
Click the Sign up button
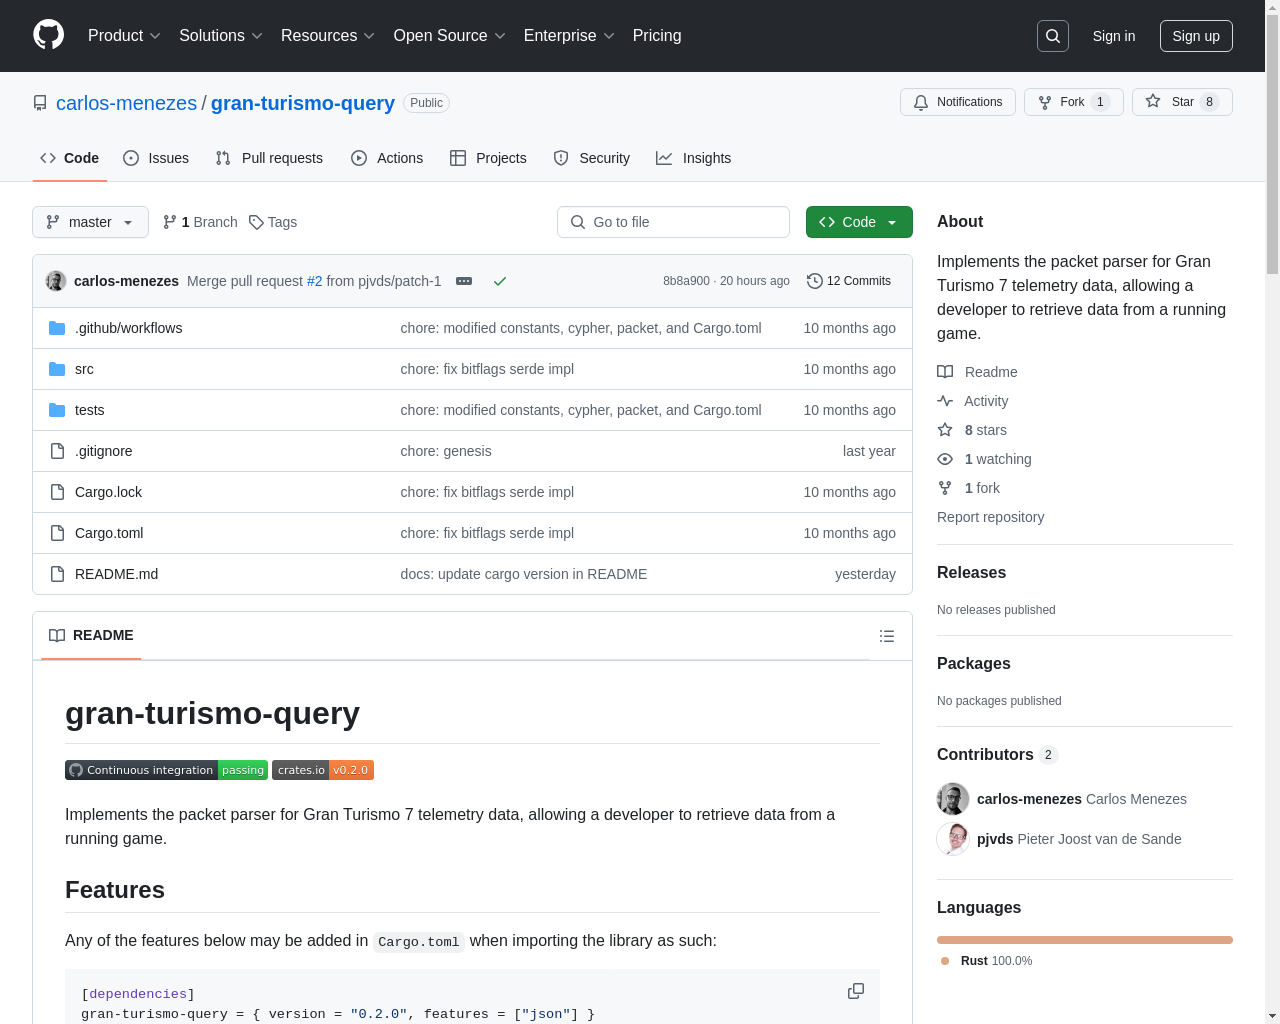click(x=1196, y=36)
